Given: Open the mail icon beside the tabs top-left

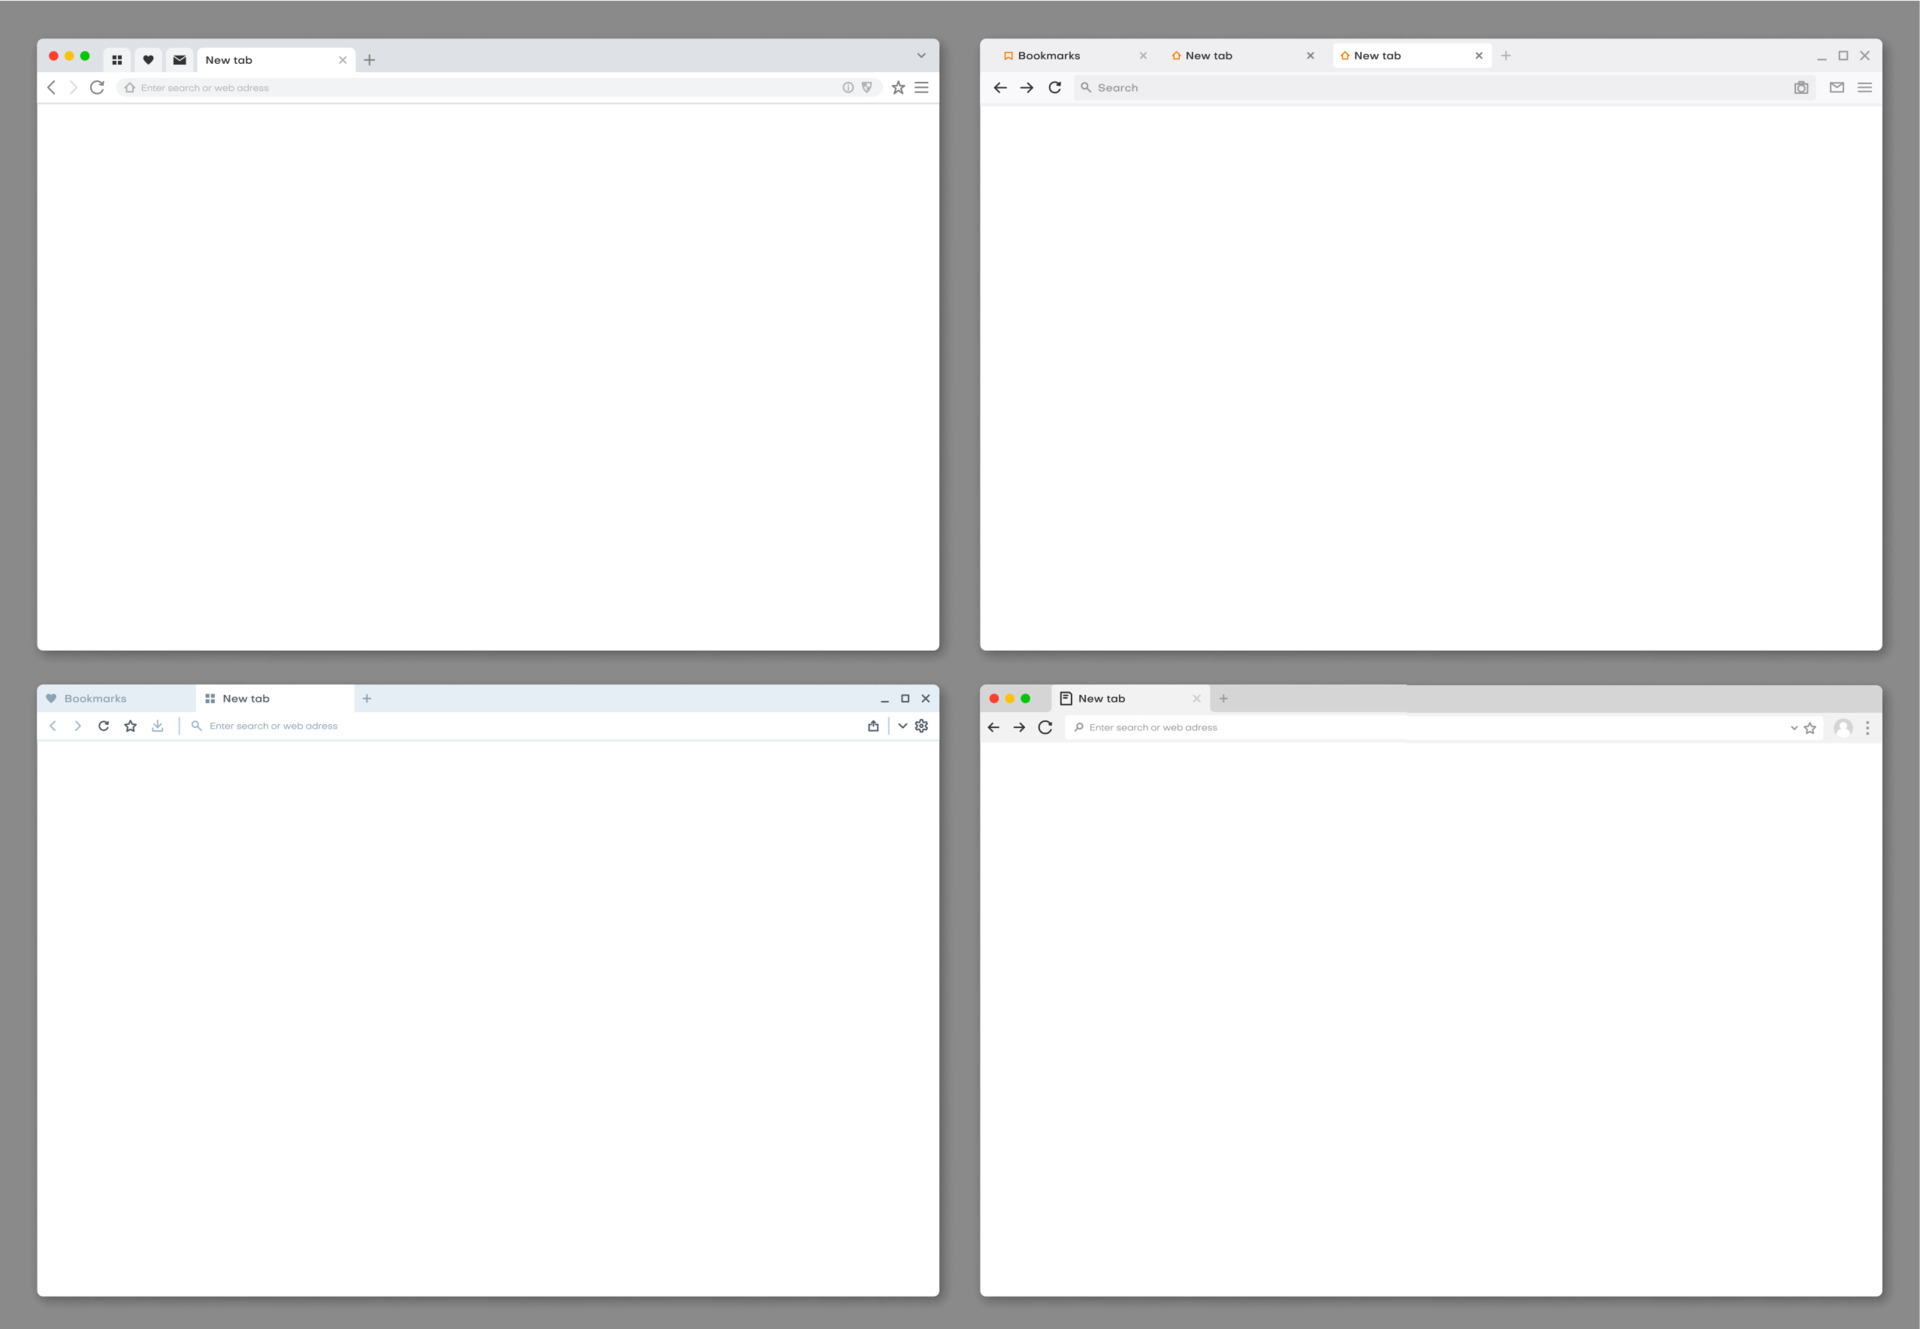Looking at the screenshot, I should [179, 59].
